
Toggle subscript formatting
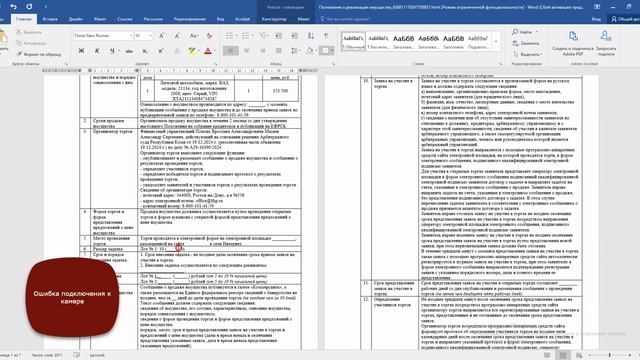pos(145,51)
